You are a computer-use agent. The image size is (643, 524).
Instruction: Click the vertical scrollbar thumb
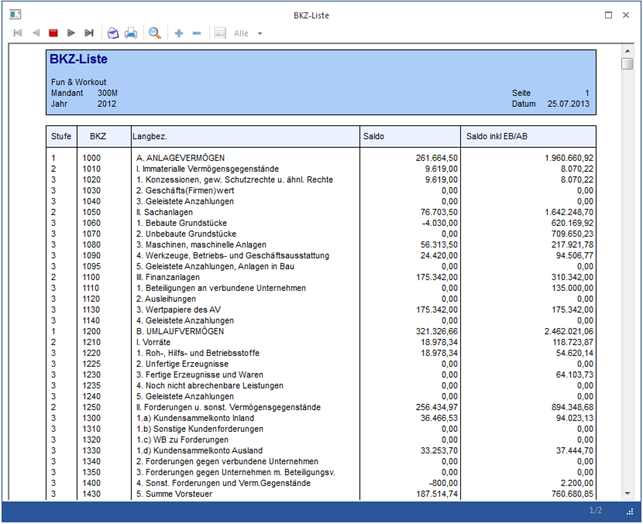(627, 64)
